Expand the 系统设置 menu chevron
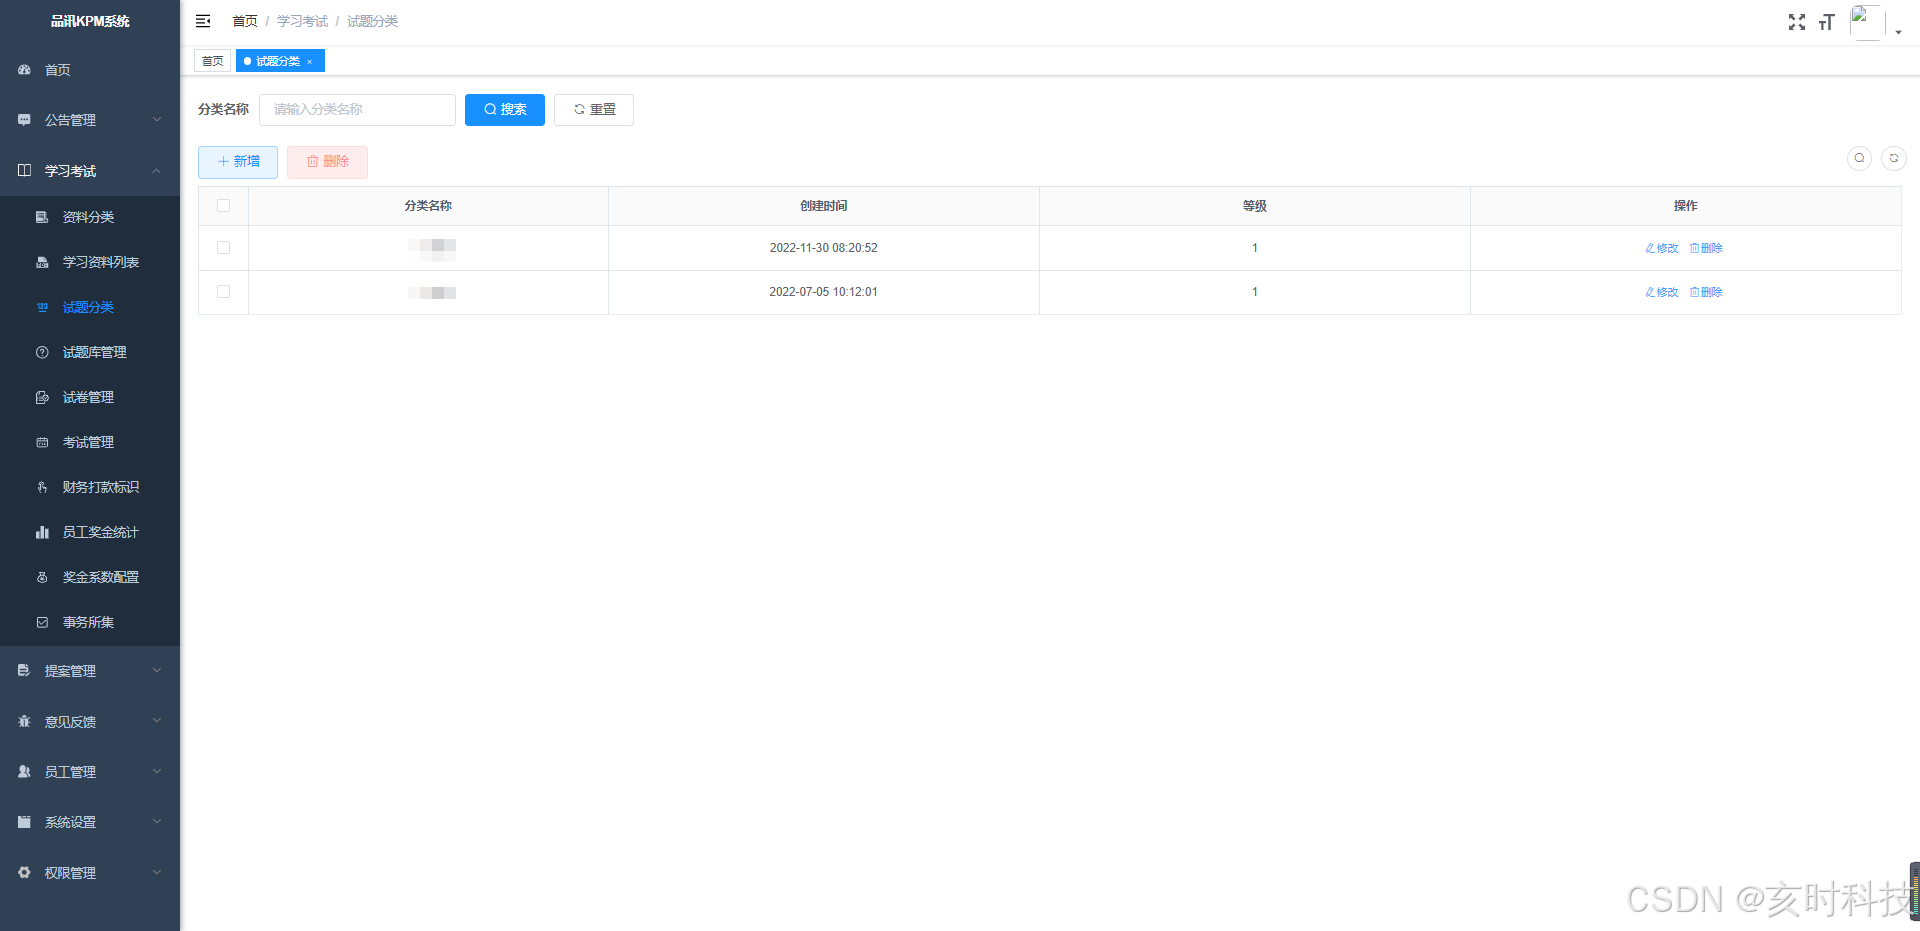The image size is (1920, 931). pyautogui.click(x=157, y=822)
